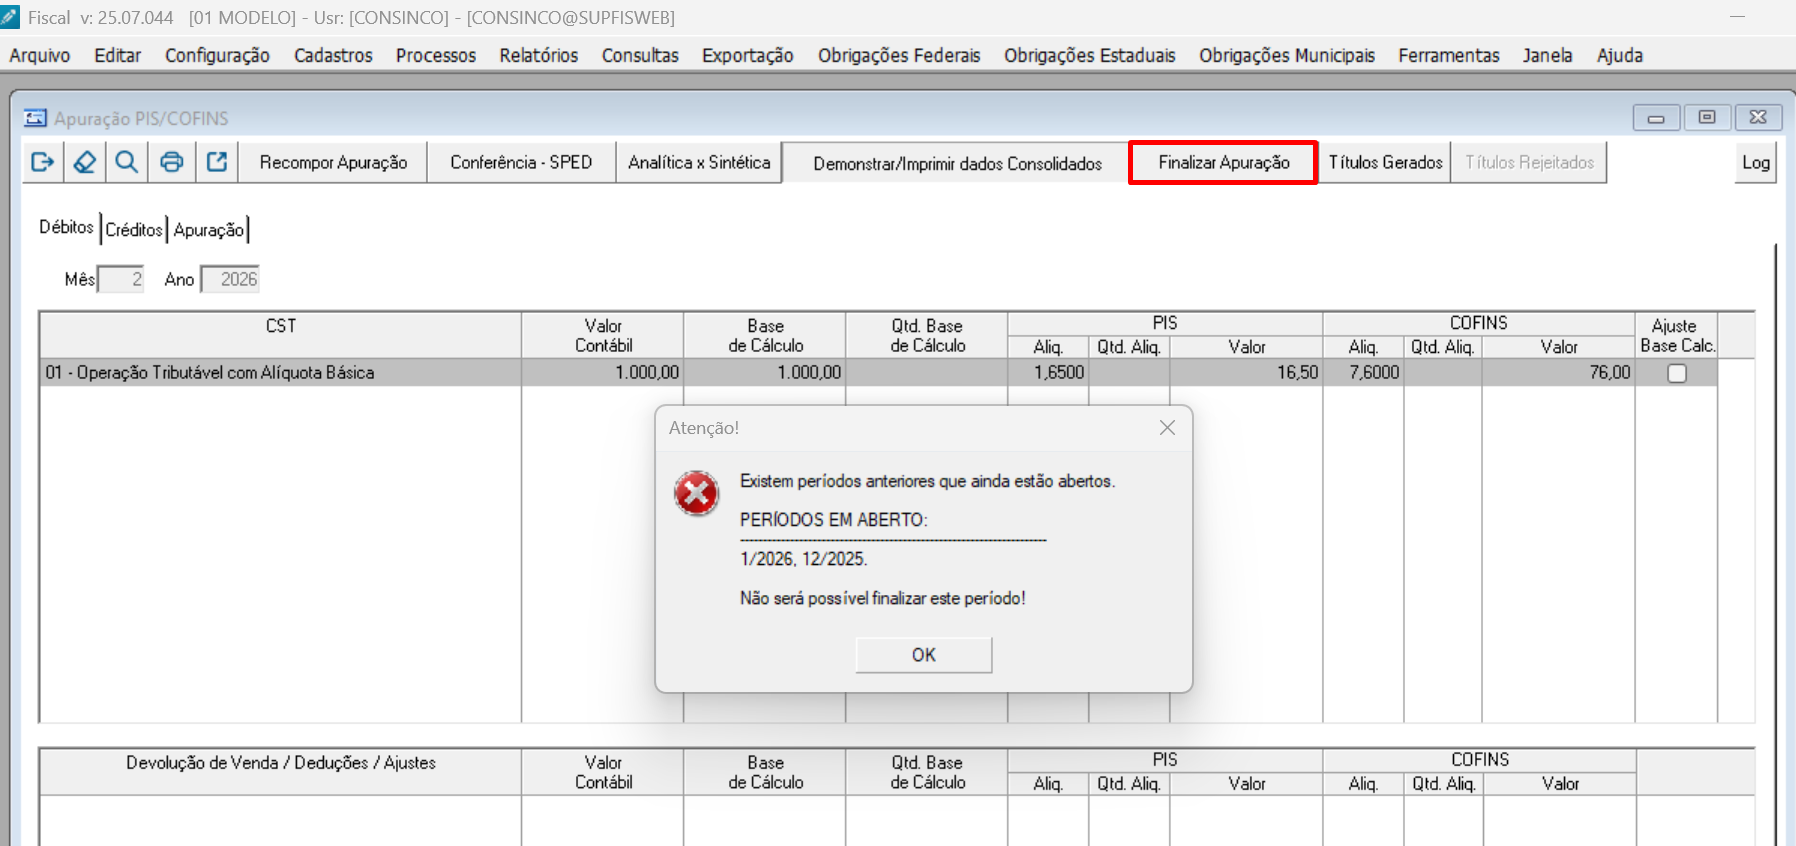Click the Finalizar Apuração button

(x=1223, y=162)
